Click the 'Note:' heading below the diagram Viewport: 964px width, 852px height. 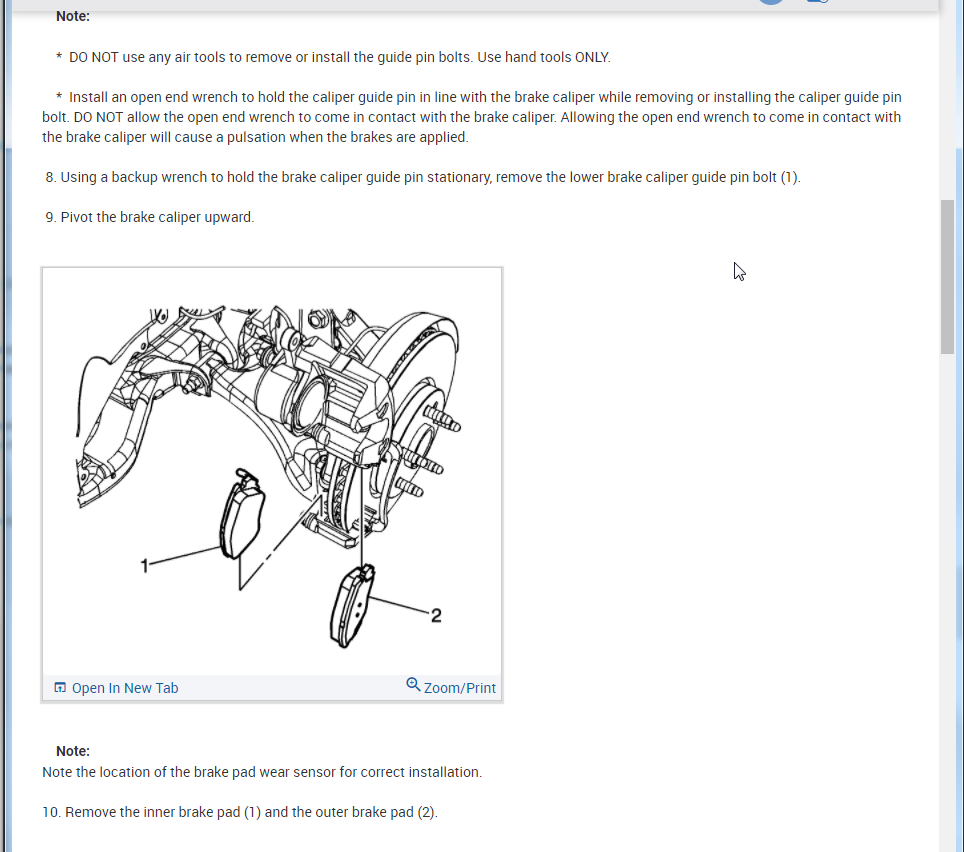click(73, 751)
